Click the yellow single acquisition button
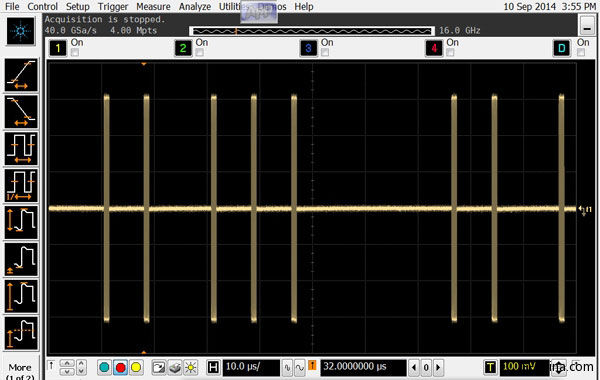Viewport: 600px width, 380px height. [136, 368]
